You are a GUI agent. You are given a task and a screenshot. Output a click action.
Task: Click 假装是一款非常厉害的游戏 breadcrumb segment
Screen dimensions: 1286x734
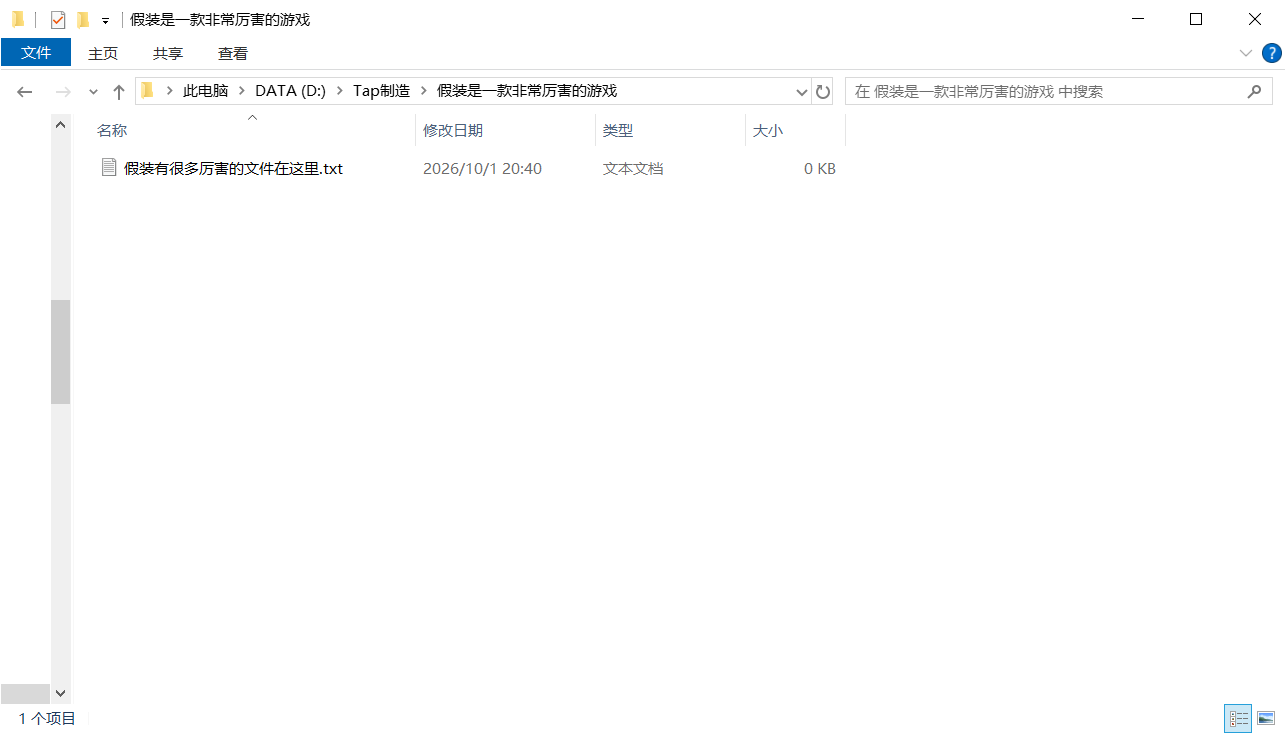[527, 91]
